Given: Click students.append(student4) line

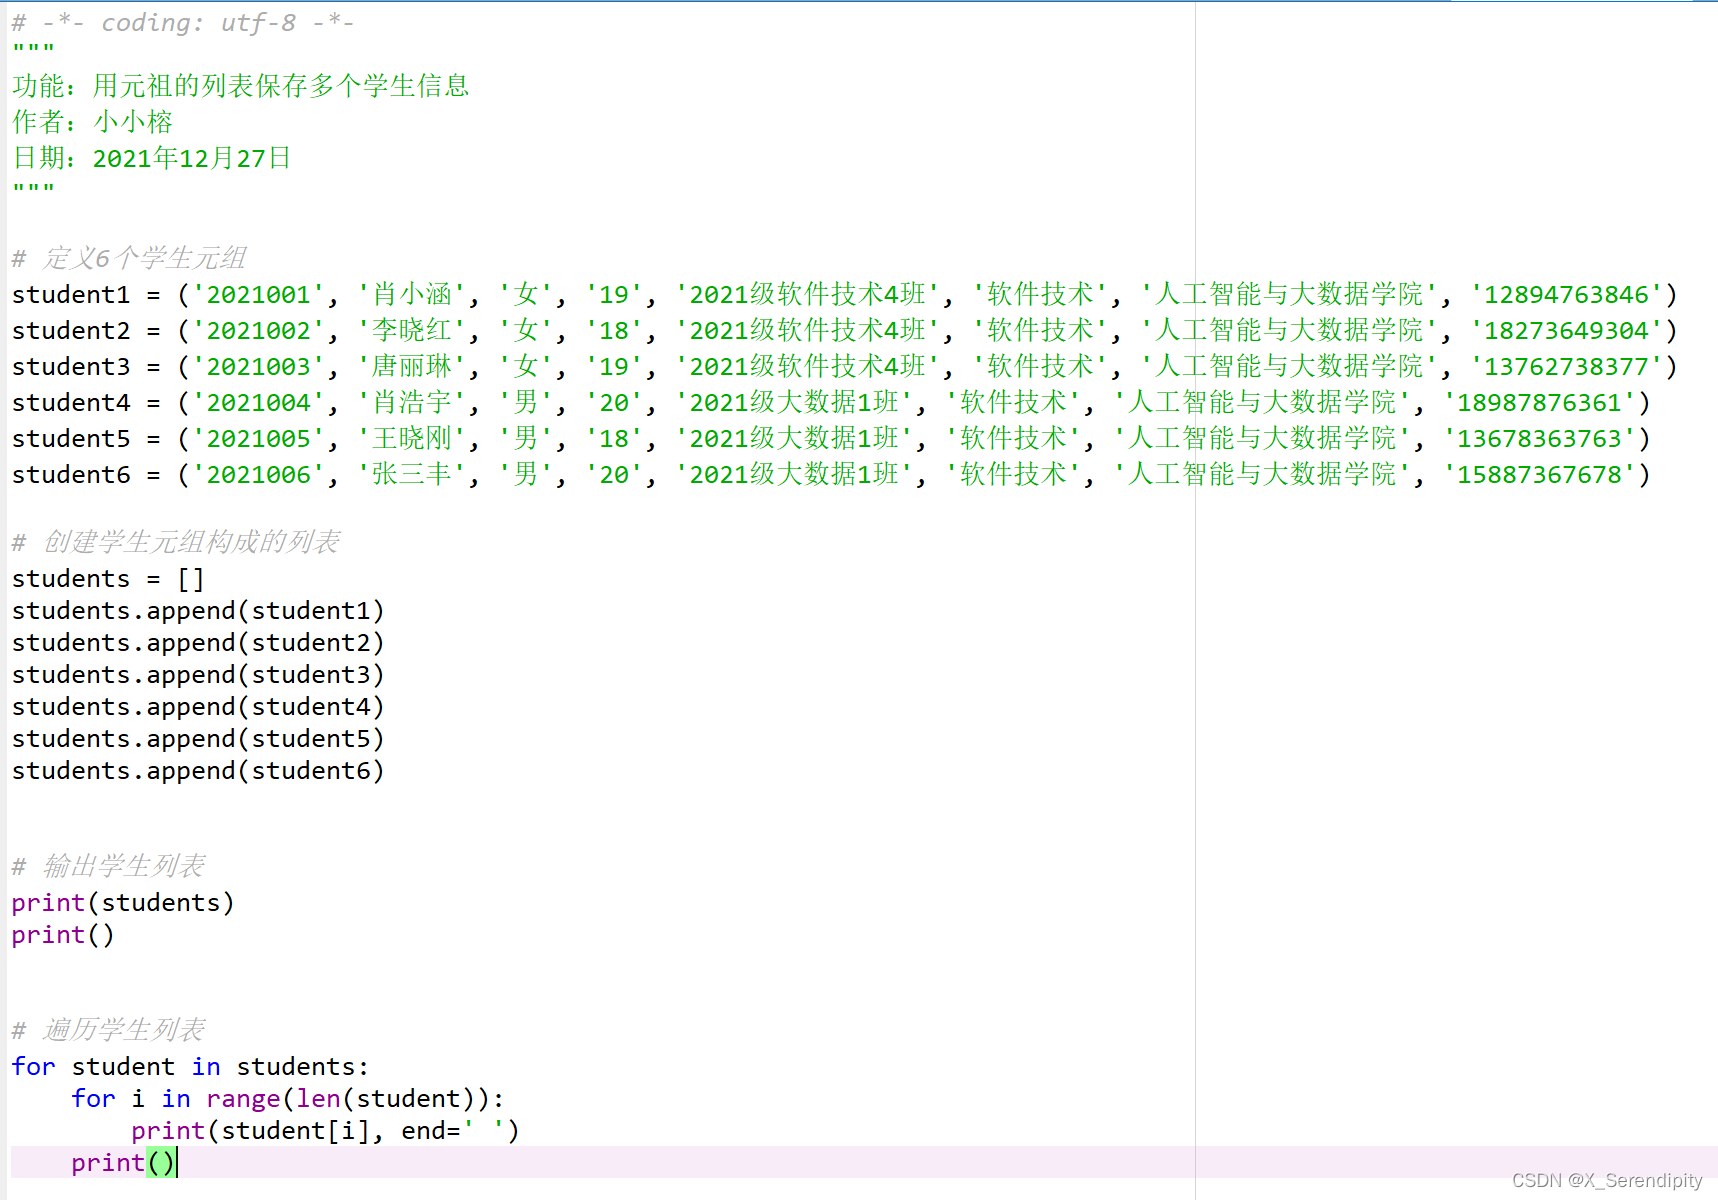Looking at the screenshot, I should (198, 706).
